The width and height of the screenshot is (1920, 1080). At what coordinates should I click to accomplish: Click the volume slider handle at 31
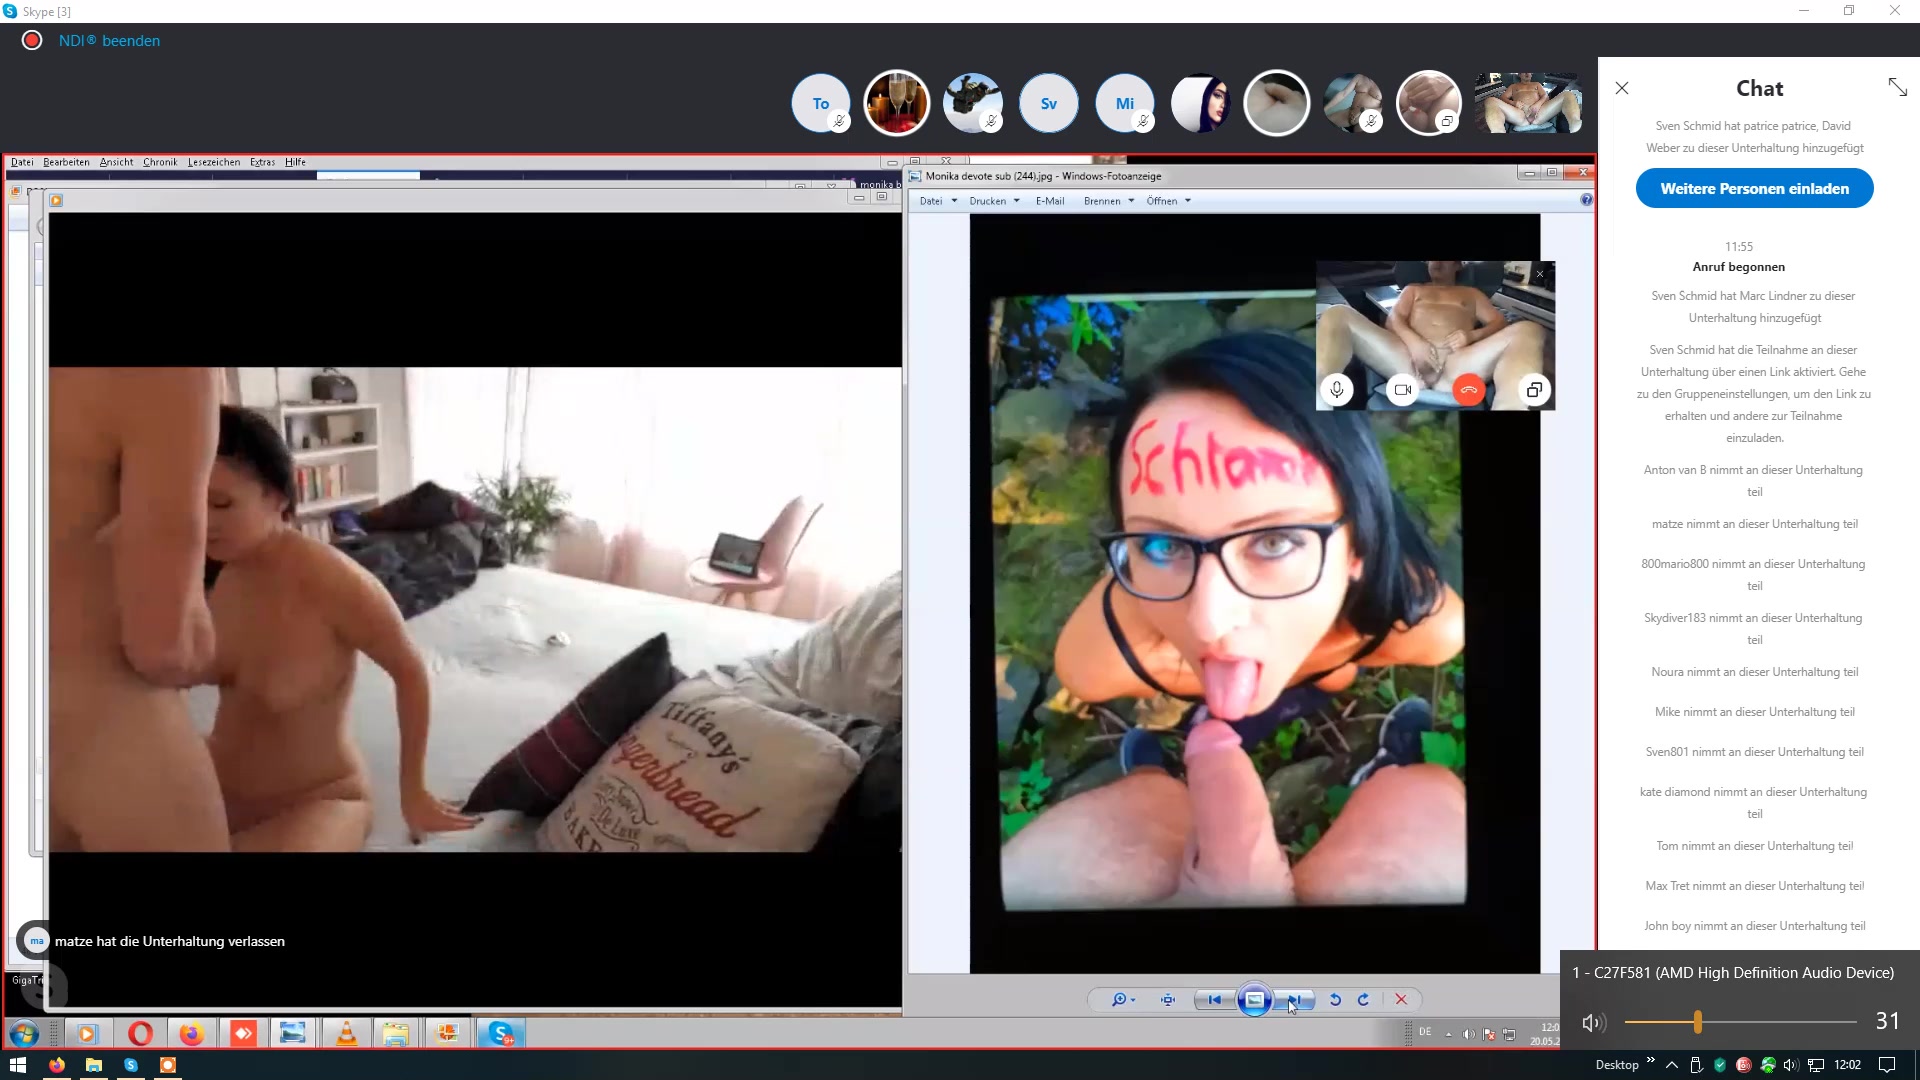(1697, 1021)
